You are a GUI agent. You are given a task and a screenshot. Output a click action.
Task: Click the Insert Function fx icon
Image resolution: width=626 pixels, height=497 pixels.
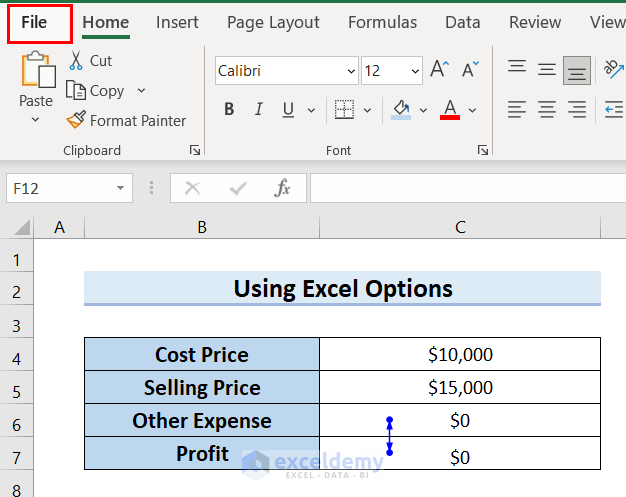click(283, 188)
